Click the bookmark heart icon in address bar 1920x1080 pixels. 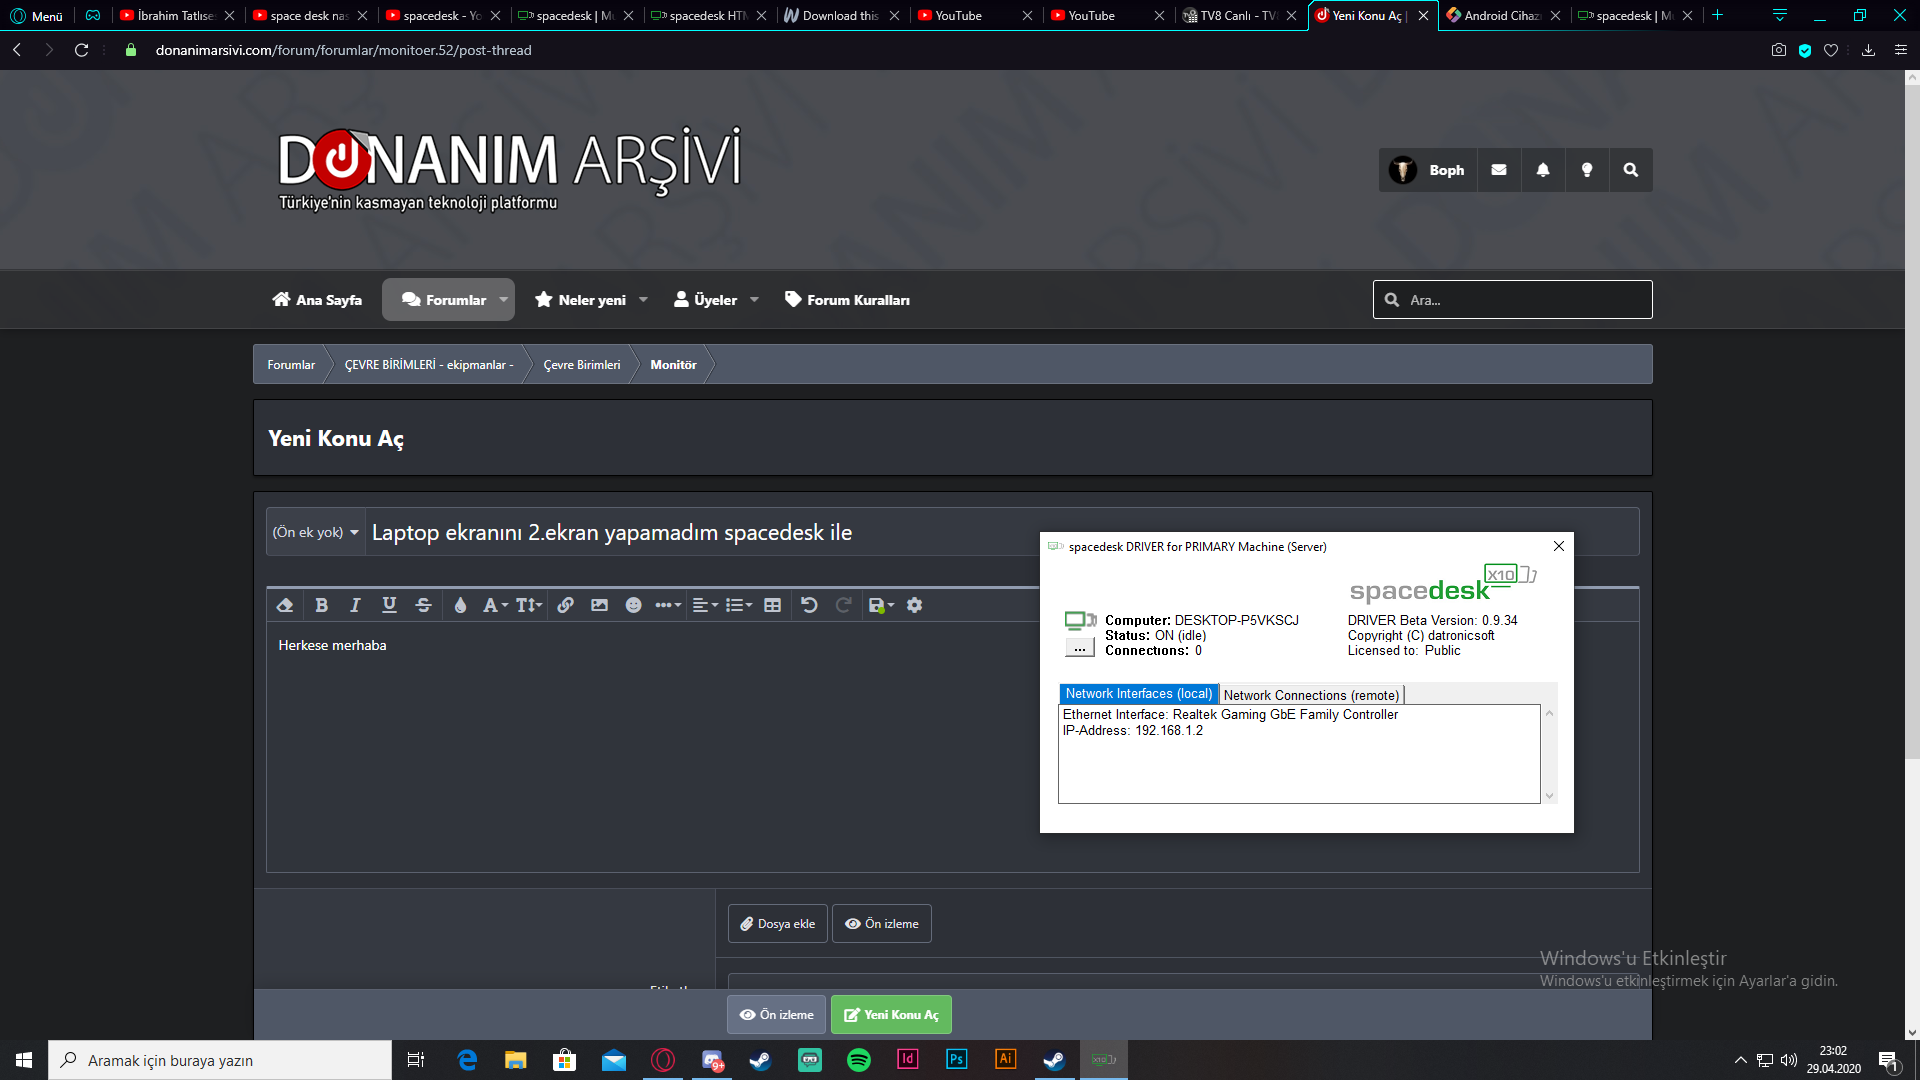click(1831, 50)
